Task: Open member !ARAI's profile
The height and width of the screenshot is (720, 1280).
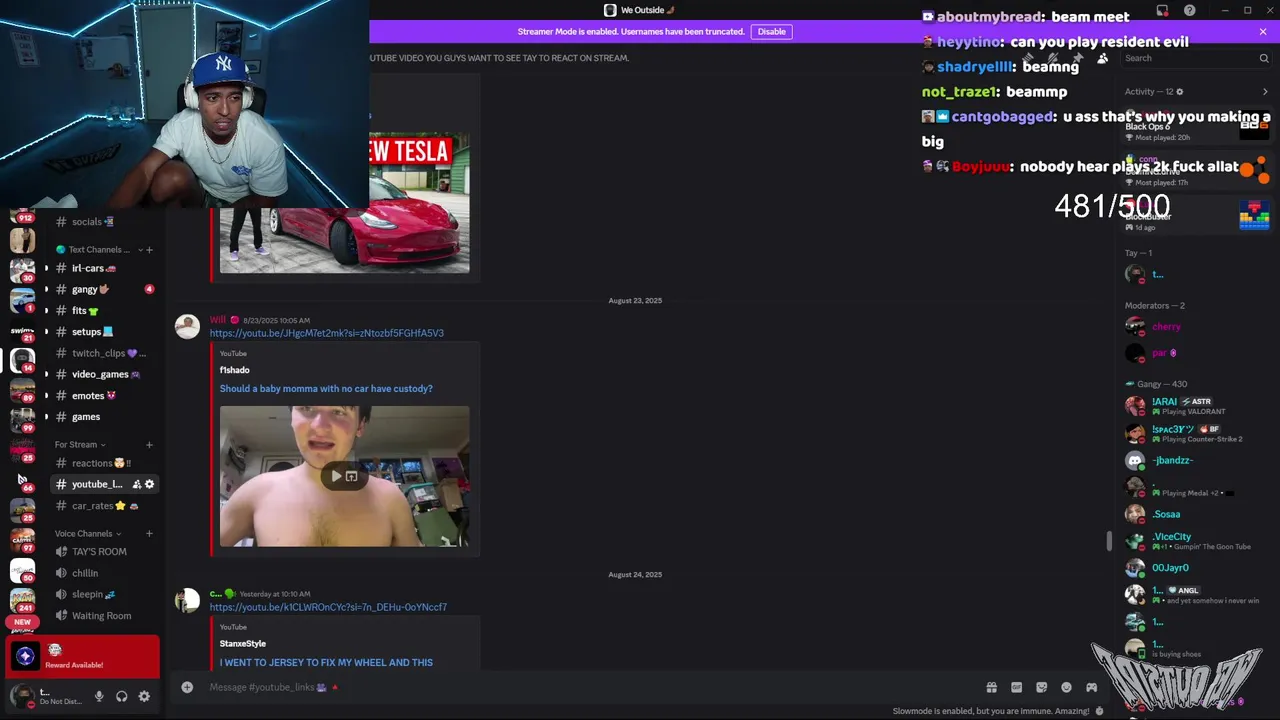Action: tap(1196, 406)
